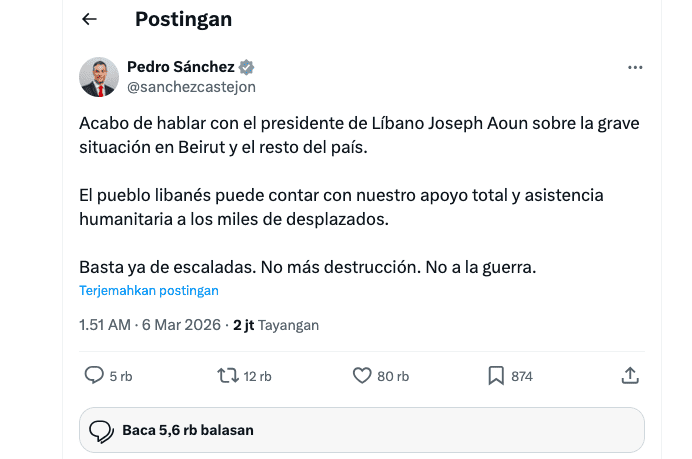The image size is (692, 459).
Task: Click the Pedro Sánchez display name
Action: tap(180, 67)
